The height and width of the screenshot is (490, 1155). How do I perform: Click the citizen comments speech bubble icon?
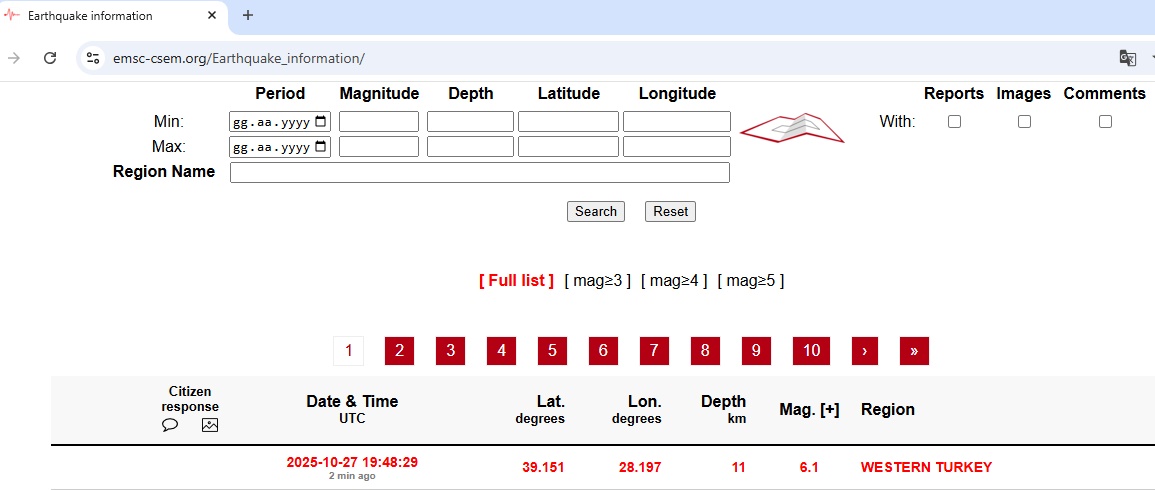[170, 424]
